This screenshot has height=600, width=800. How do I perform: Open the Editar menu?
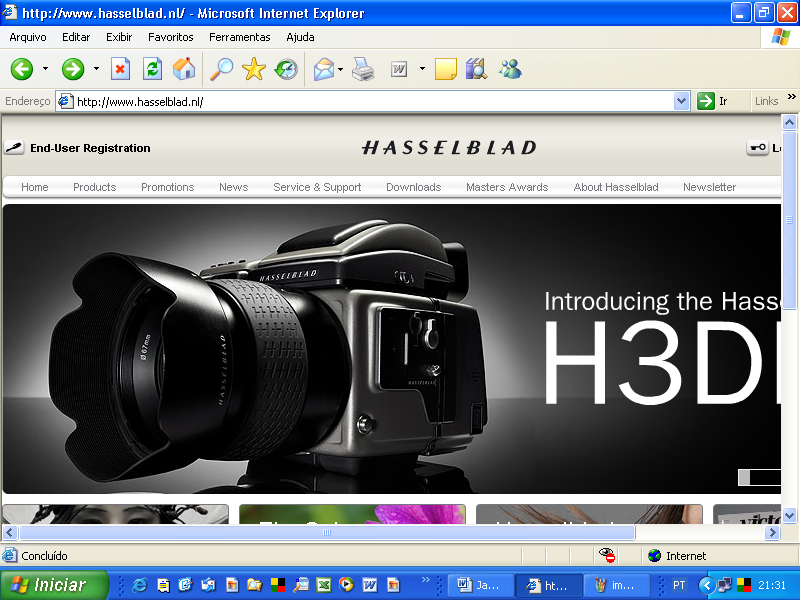point(76,37)
